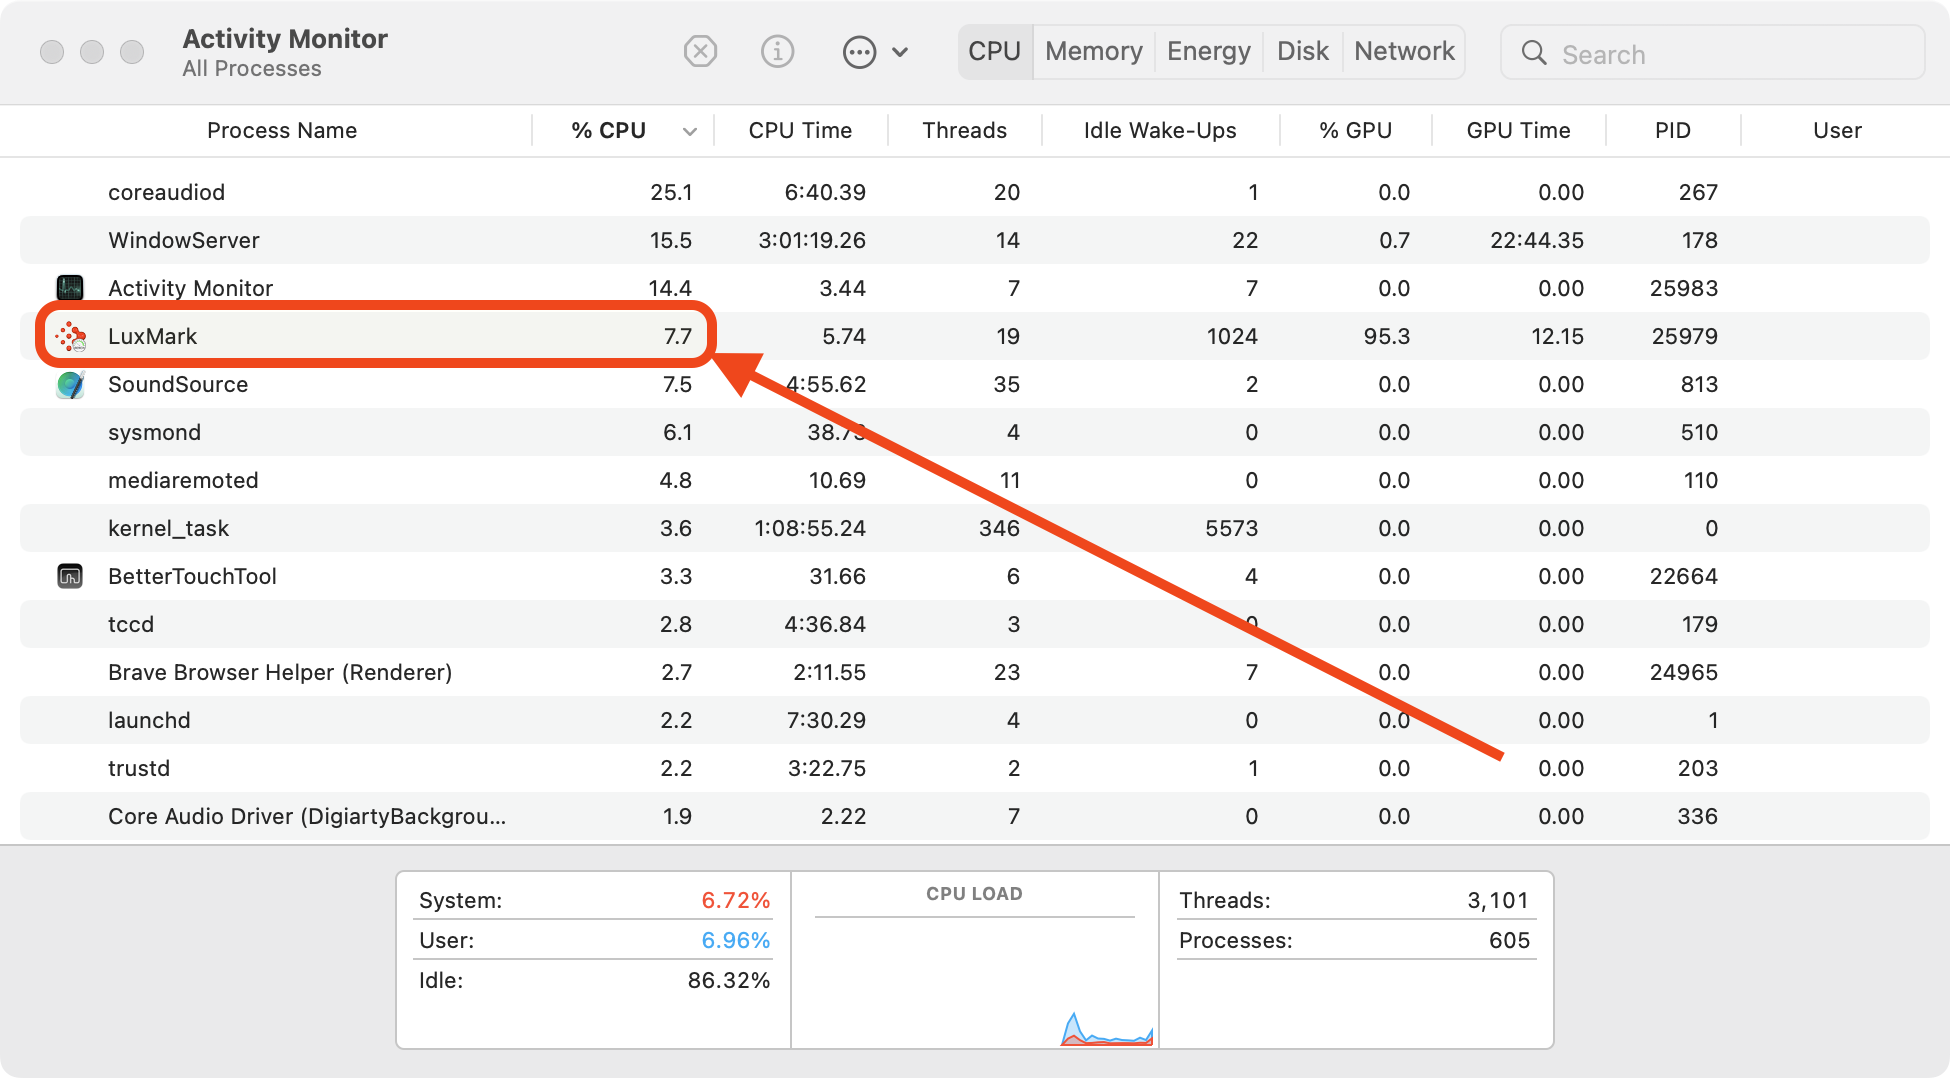Screen dimensions: 1950x1078
Task: Click the LuxMark app icon
Action: pos(70,336)
